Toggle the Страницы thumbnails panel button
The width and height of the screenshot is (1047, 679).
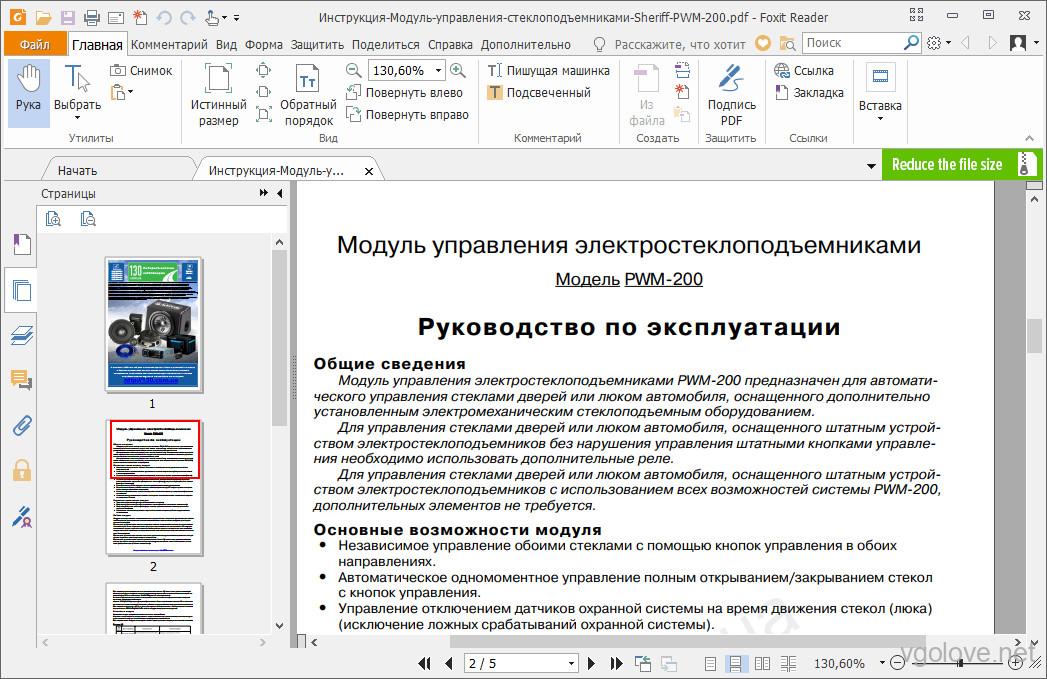click(21, 290)
